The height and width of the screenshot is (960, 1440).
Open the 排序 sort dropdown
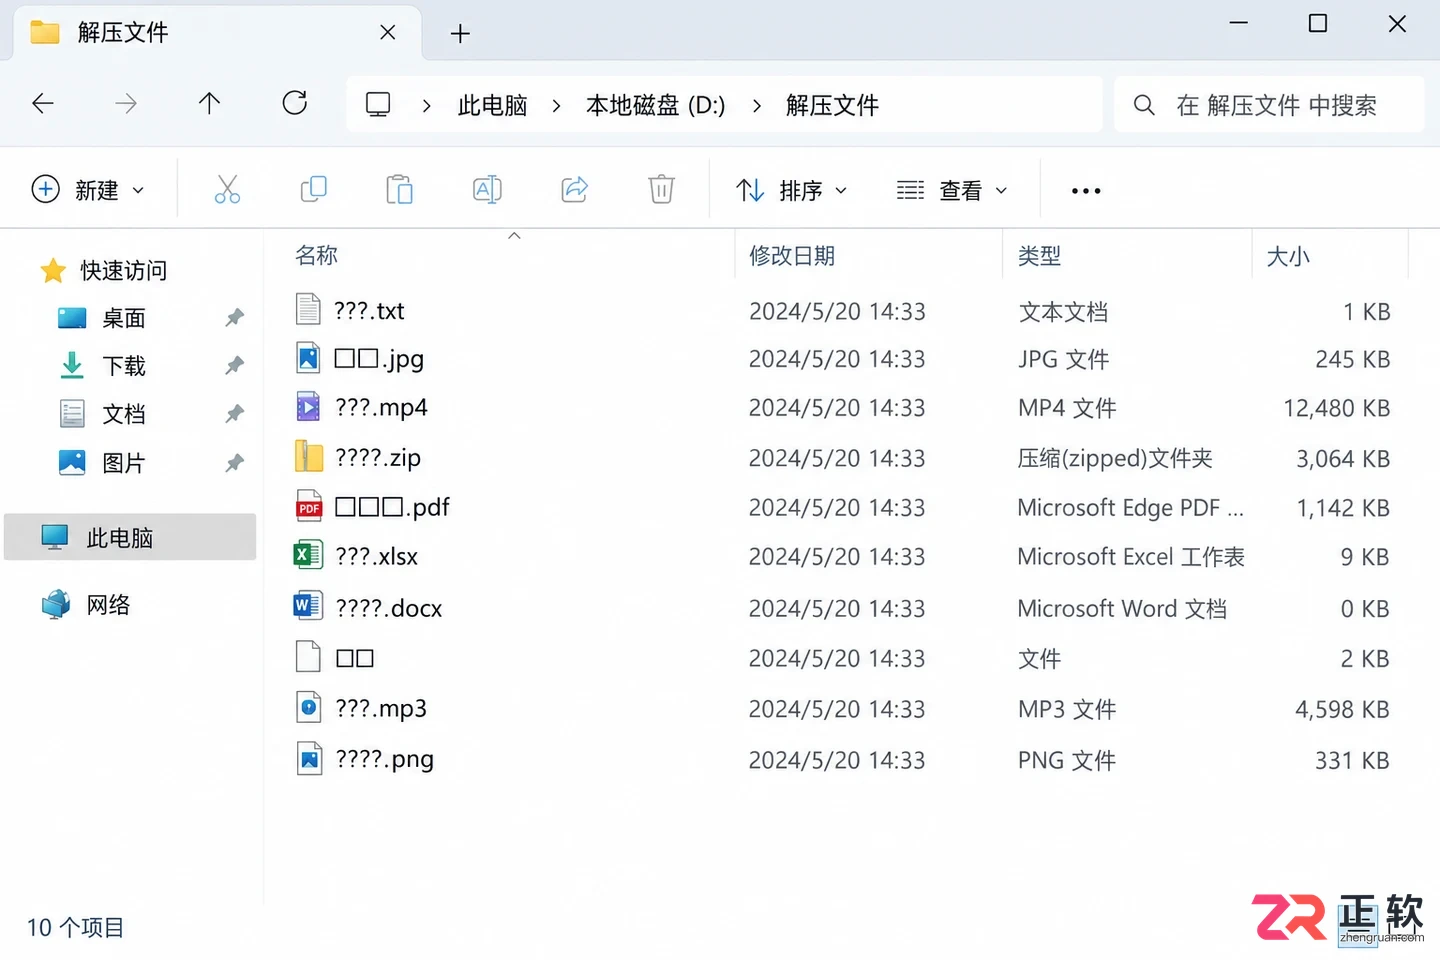pos(792,190)
